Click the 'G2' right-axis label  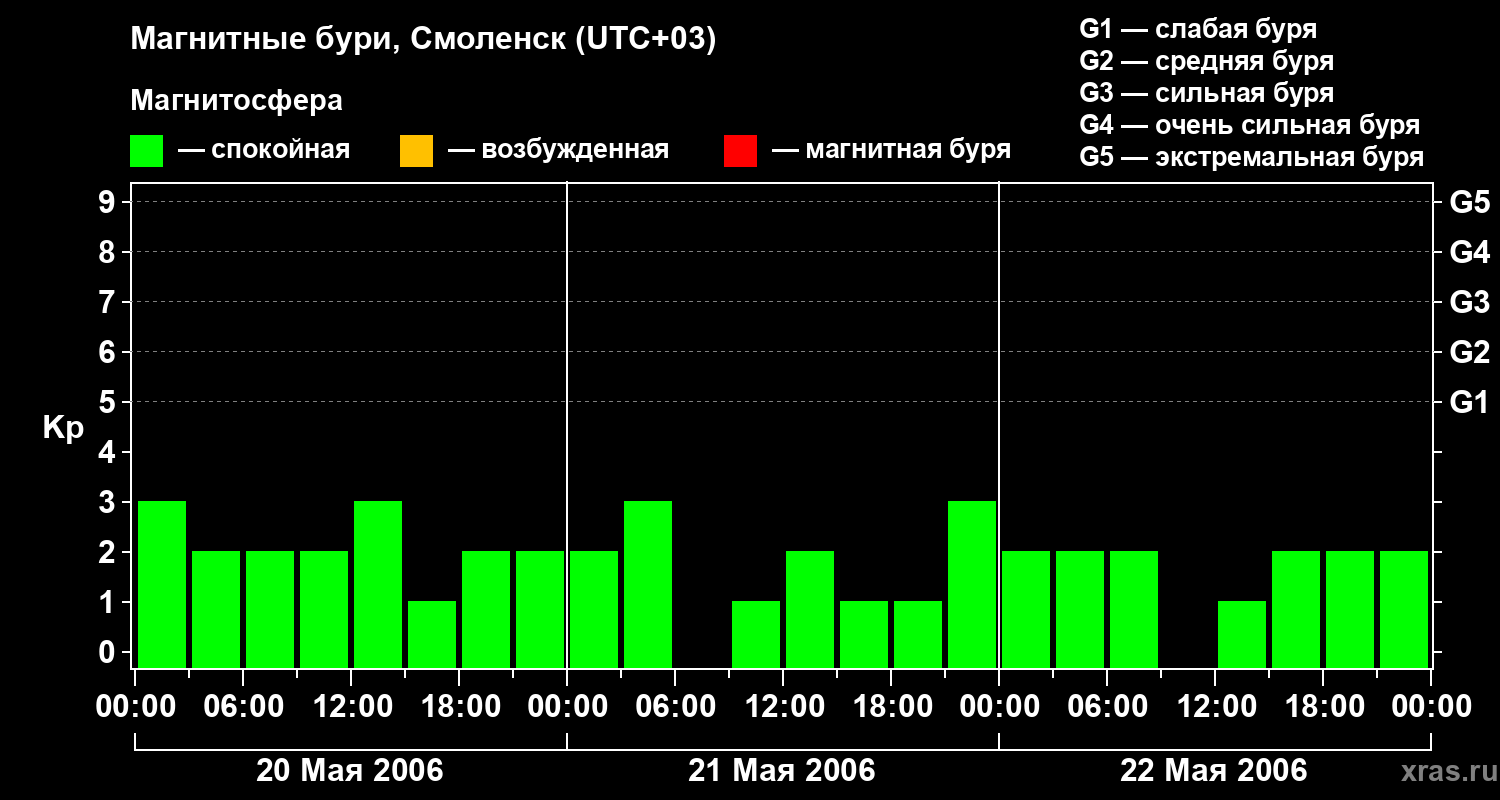tap(1469, 352)
